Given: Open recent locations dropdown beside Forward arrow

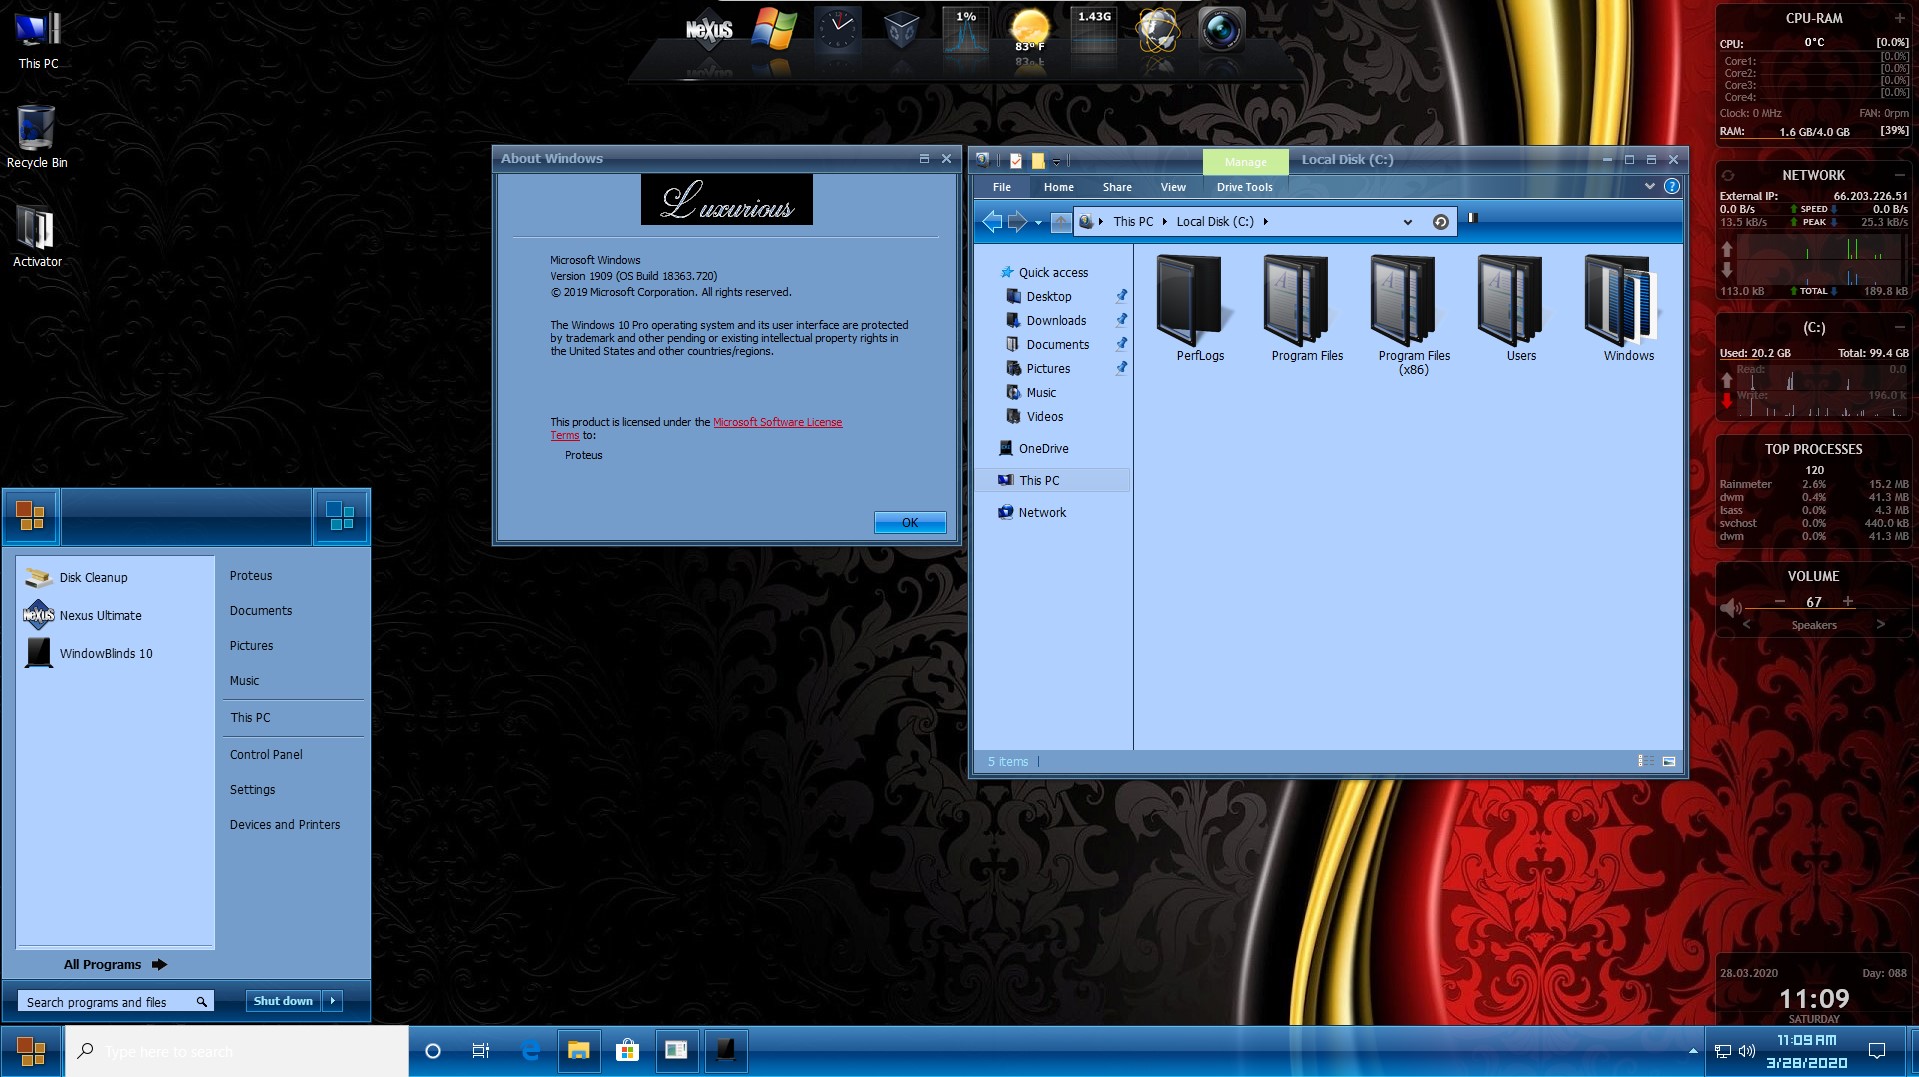Looking at the screenshot, I should 1038,223.
